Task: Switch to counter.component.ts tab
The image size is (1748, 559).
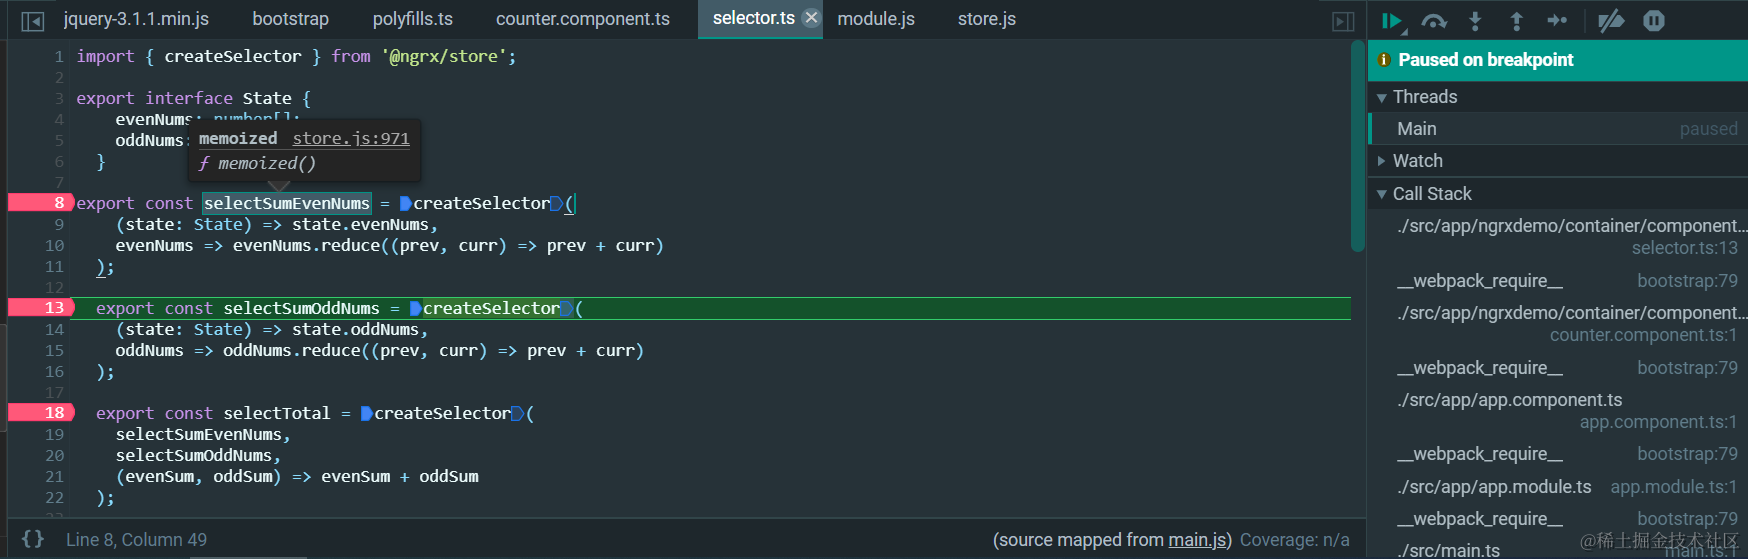Action: (x=582, y=19)
